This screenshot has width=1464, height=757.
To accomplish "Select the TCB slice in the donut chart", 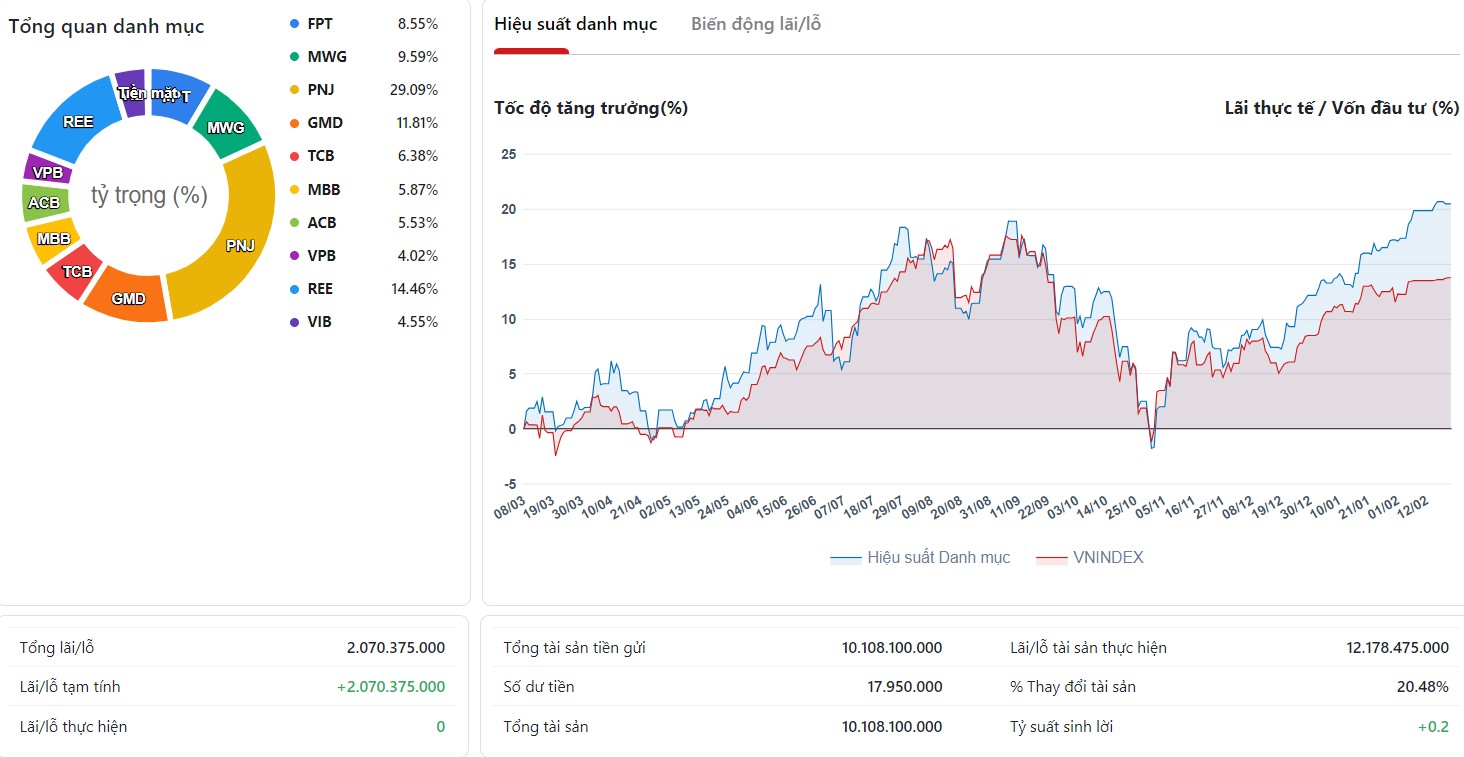I will click(77, 271).
